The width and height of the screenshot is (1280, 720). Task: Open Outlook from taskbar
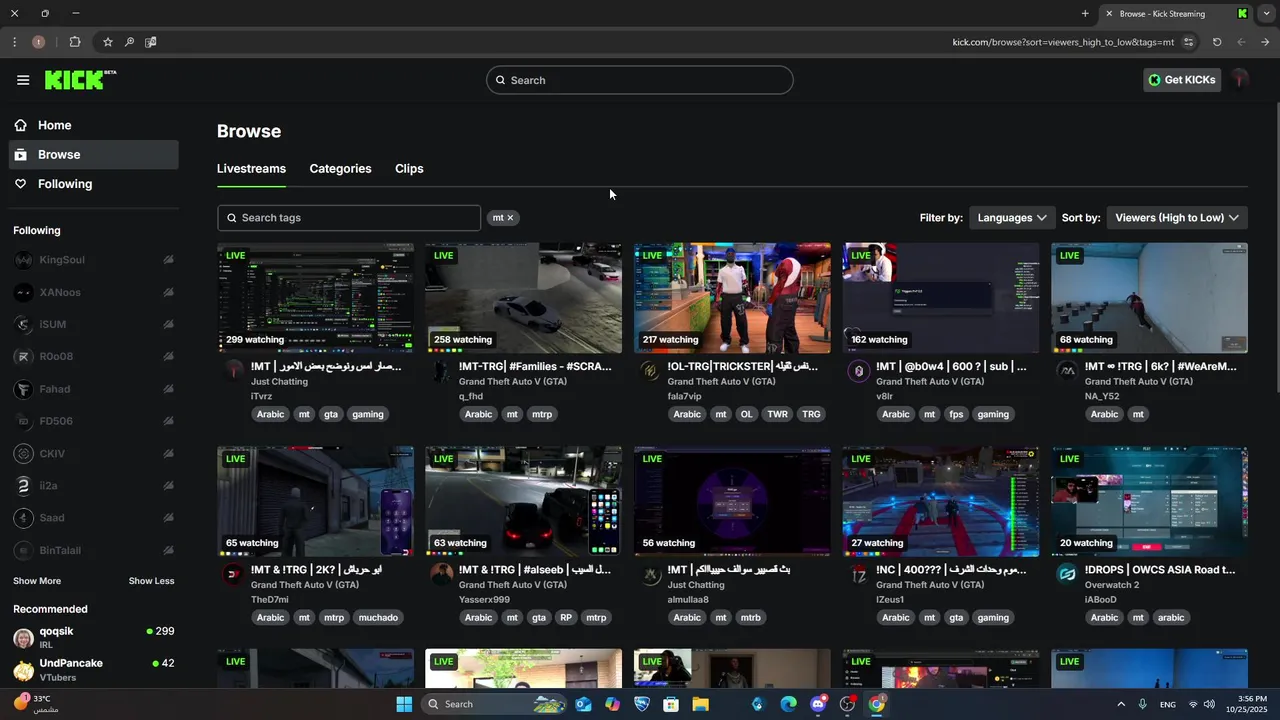tap(583, 704)
